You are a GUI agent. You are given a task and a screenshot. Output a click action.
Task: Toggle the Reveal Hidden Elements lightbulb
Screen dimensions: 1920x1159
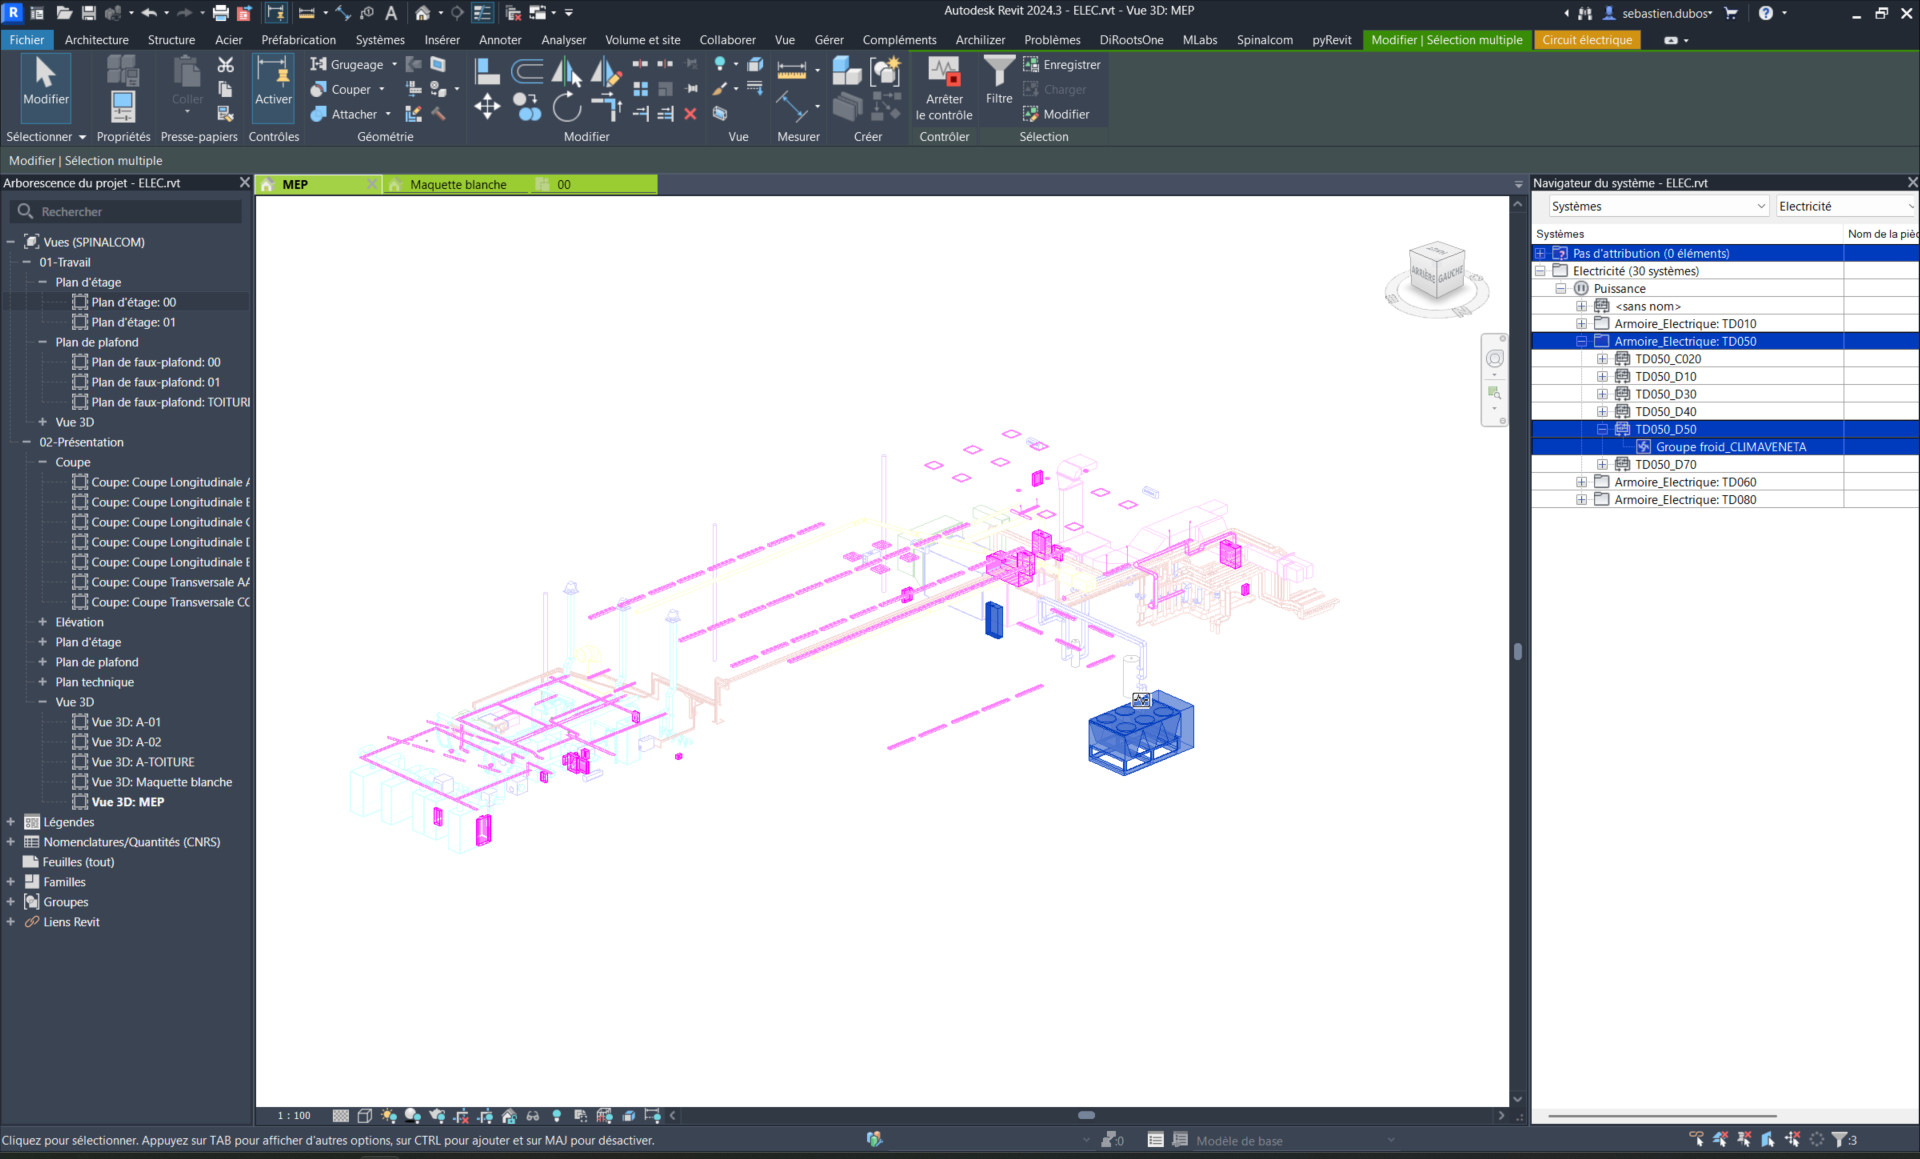[556, 1116]
